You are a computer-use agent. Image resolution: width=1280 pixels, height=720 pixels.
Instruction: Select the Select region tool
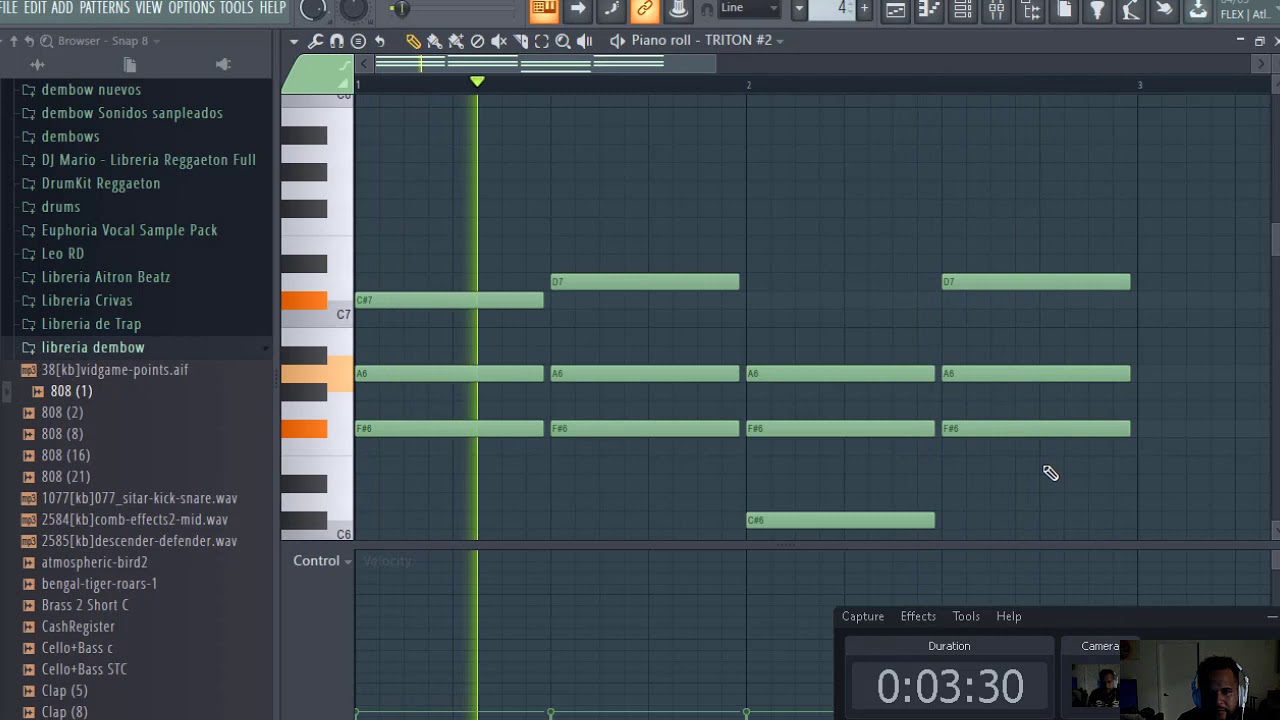541,41
